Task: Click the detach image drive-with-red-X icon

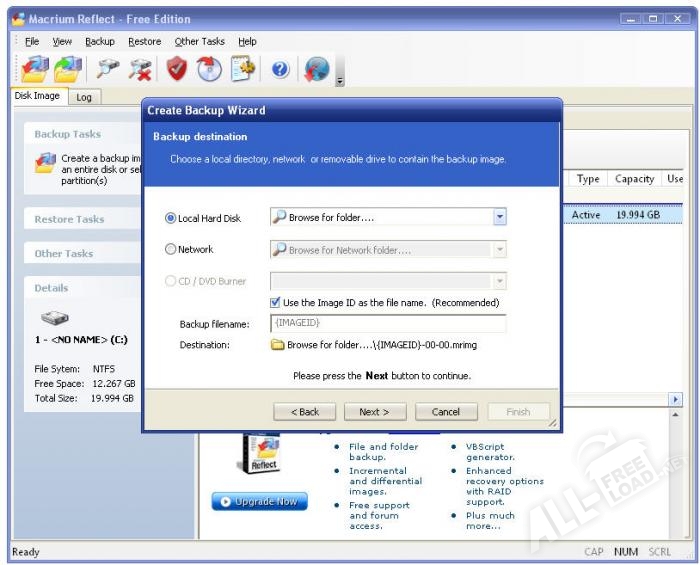Action: pyautogui.click(x=140, y=70)
